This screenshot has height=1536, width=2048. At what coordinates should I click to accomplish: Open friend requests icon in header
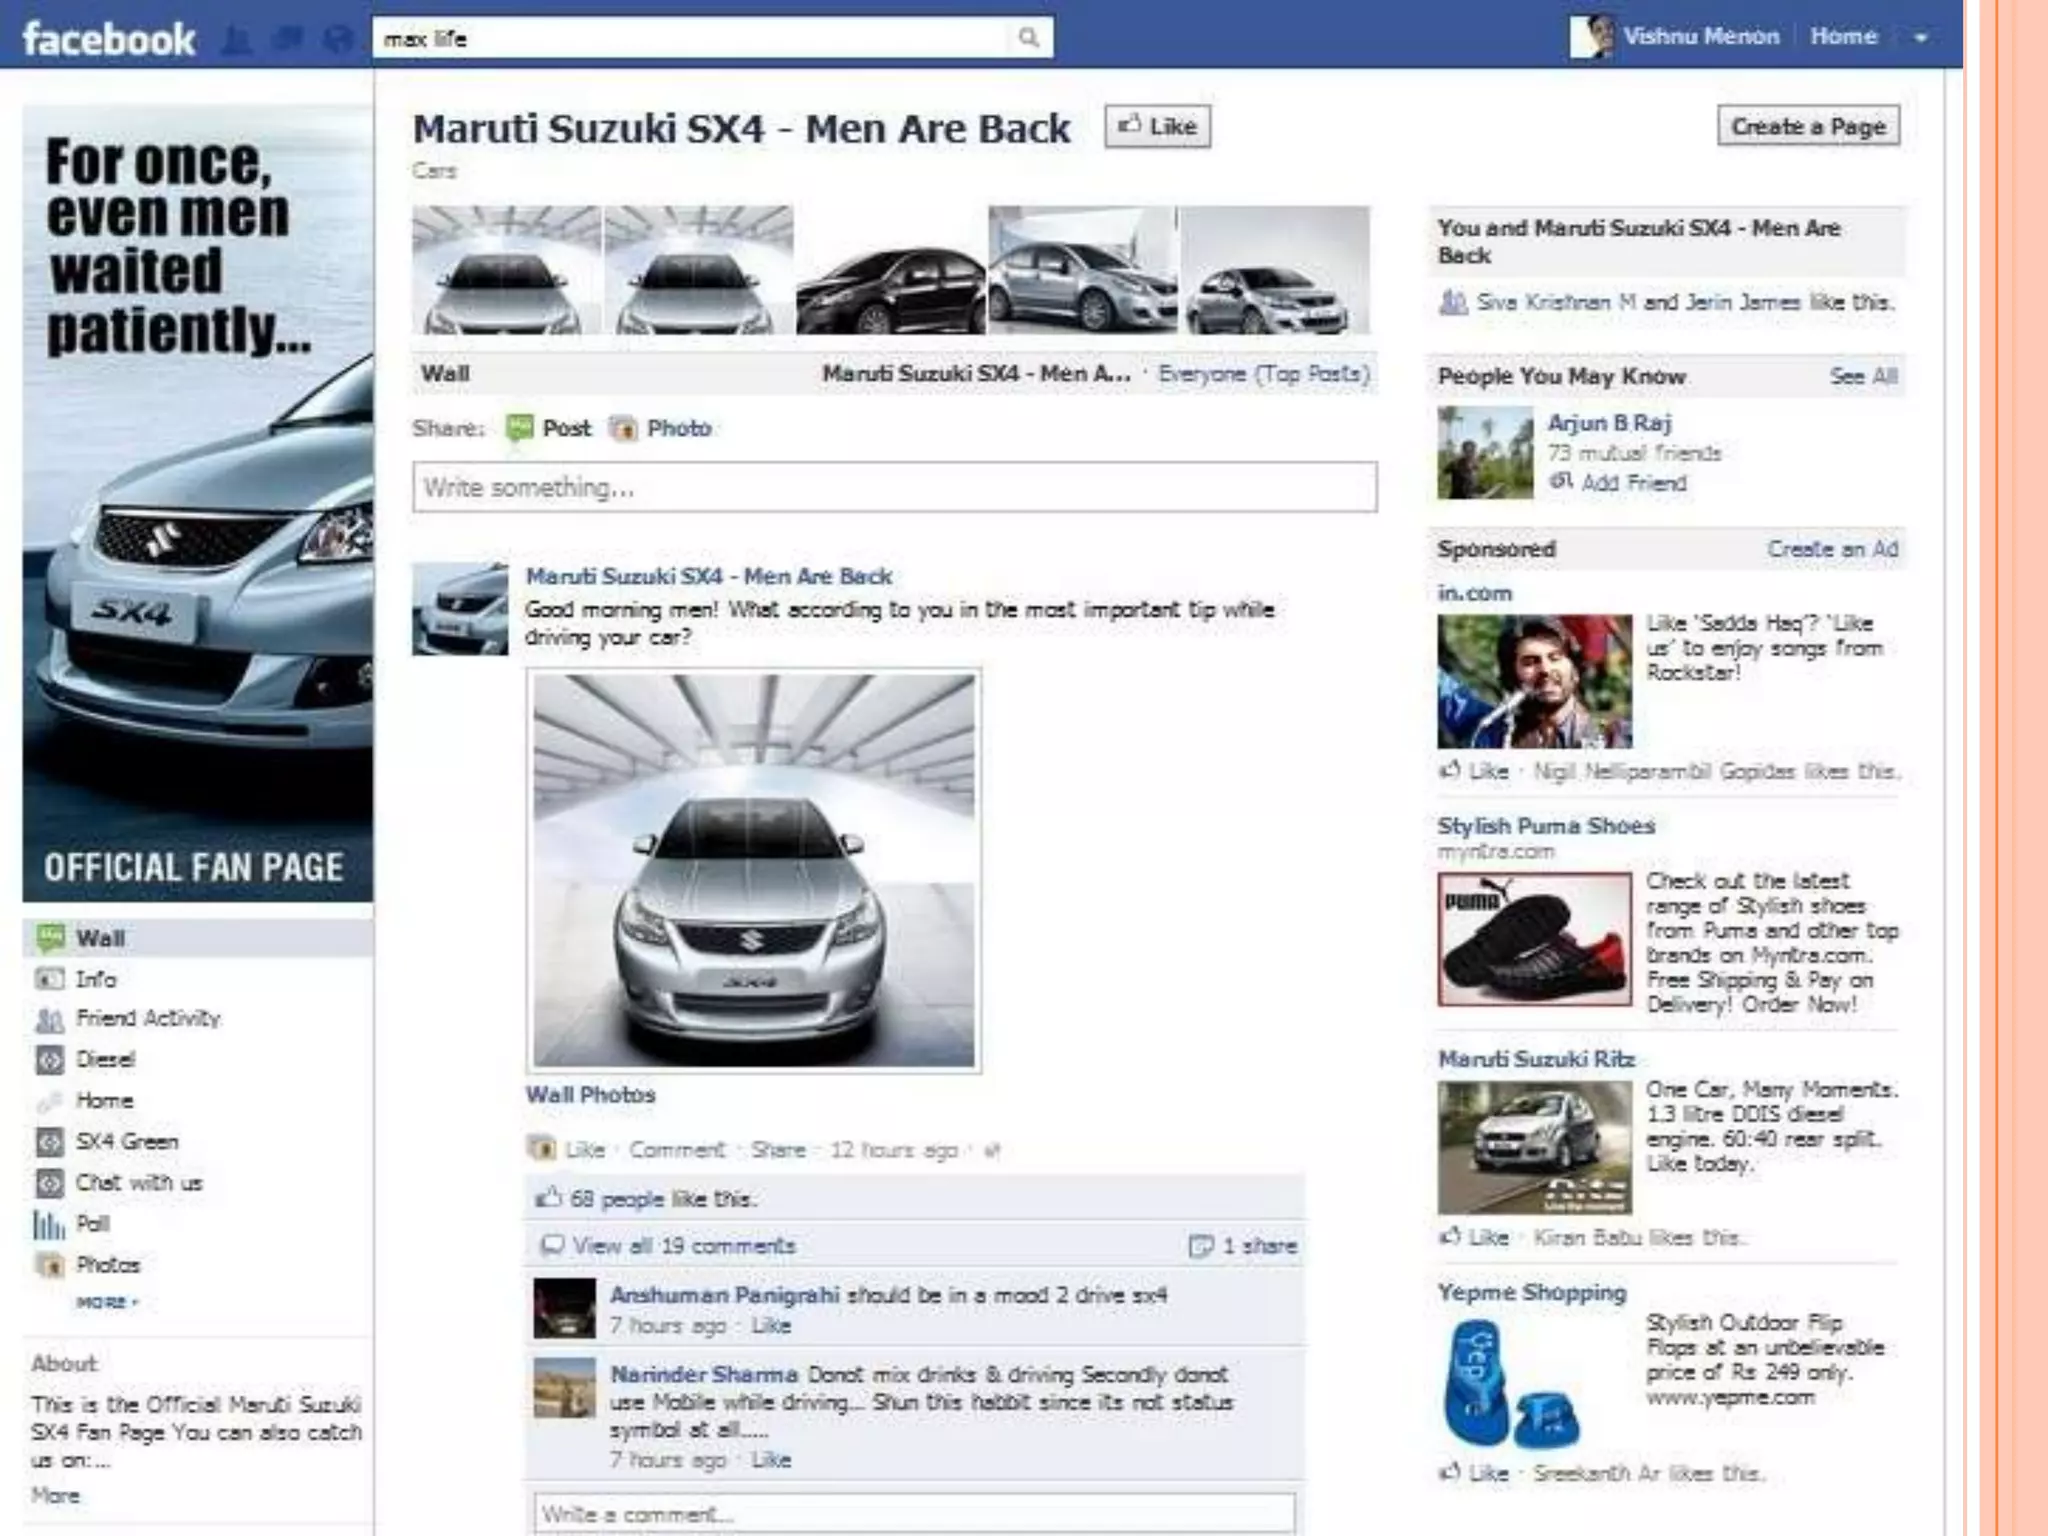pos(237,40)
